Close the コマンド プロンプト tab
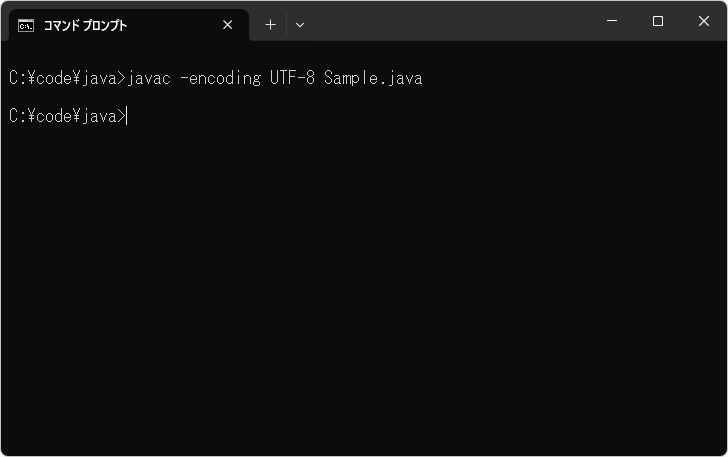The width and height of the screenshot is (728, 457). tap(228, 25)
